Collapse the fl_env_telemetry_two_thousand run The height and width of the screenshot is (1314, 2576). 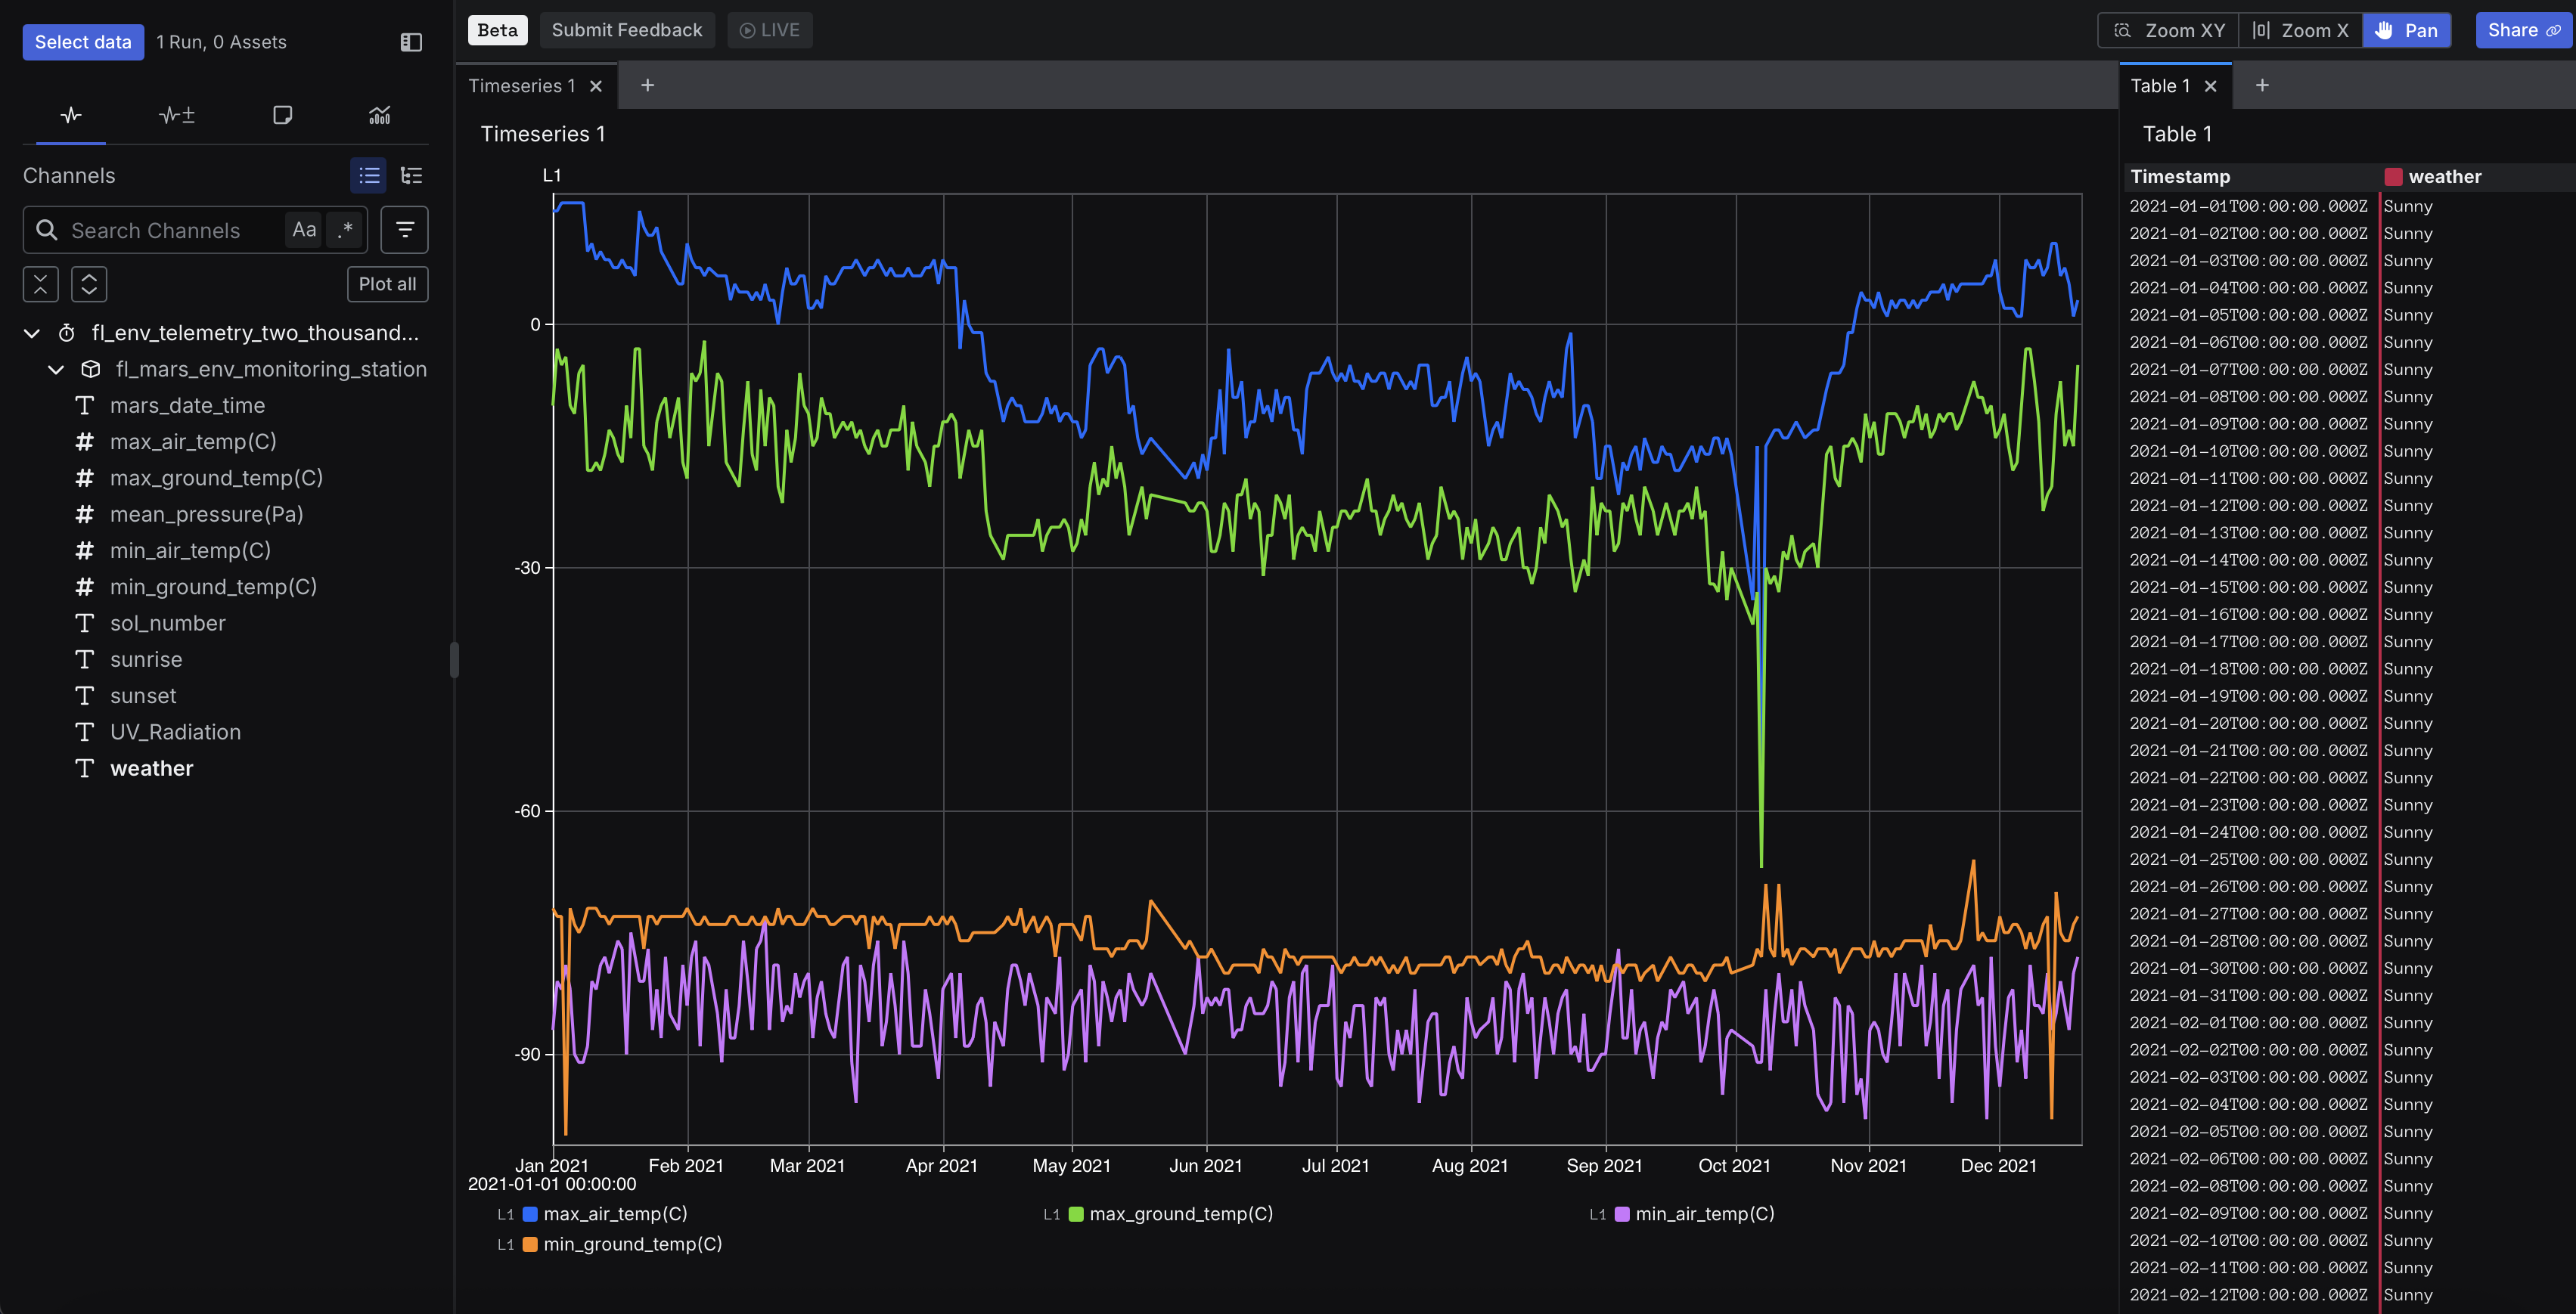tap(31, 333)
